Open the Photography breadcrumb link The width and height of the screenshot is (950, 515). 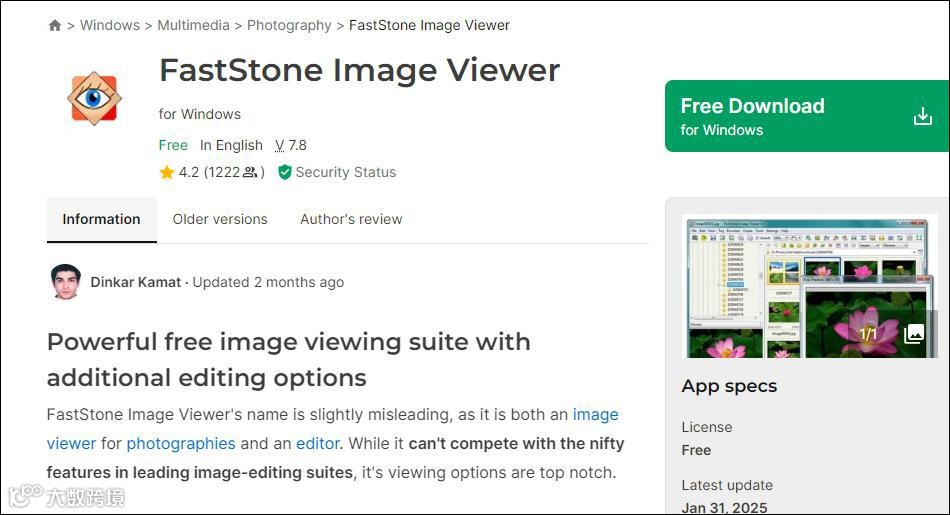pos(289,25)
